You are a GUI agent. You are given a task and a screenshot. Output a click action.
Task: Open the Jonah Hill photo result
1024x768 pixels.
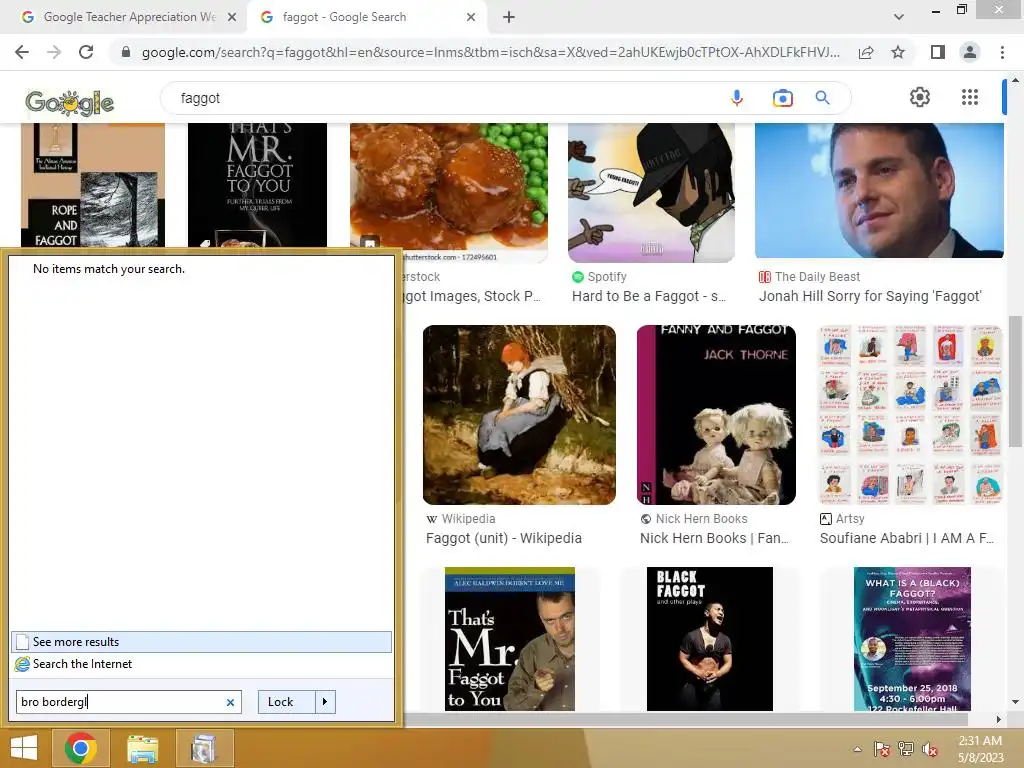[879, 190]
